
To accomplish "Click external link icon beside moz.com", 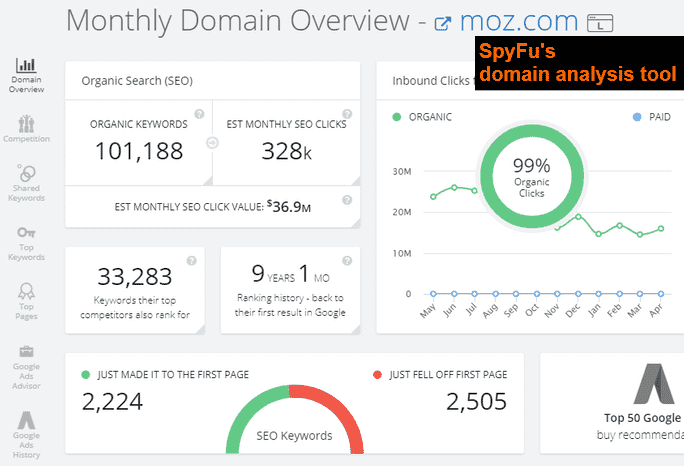I will 442,23.
